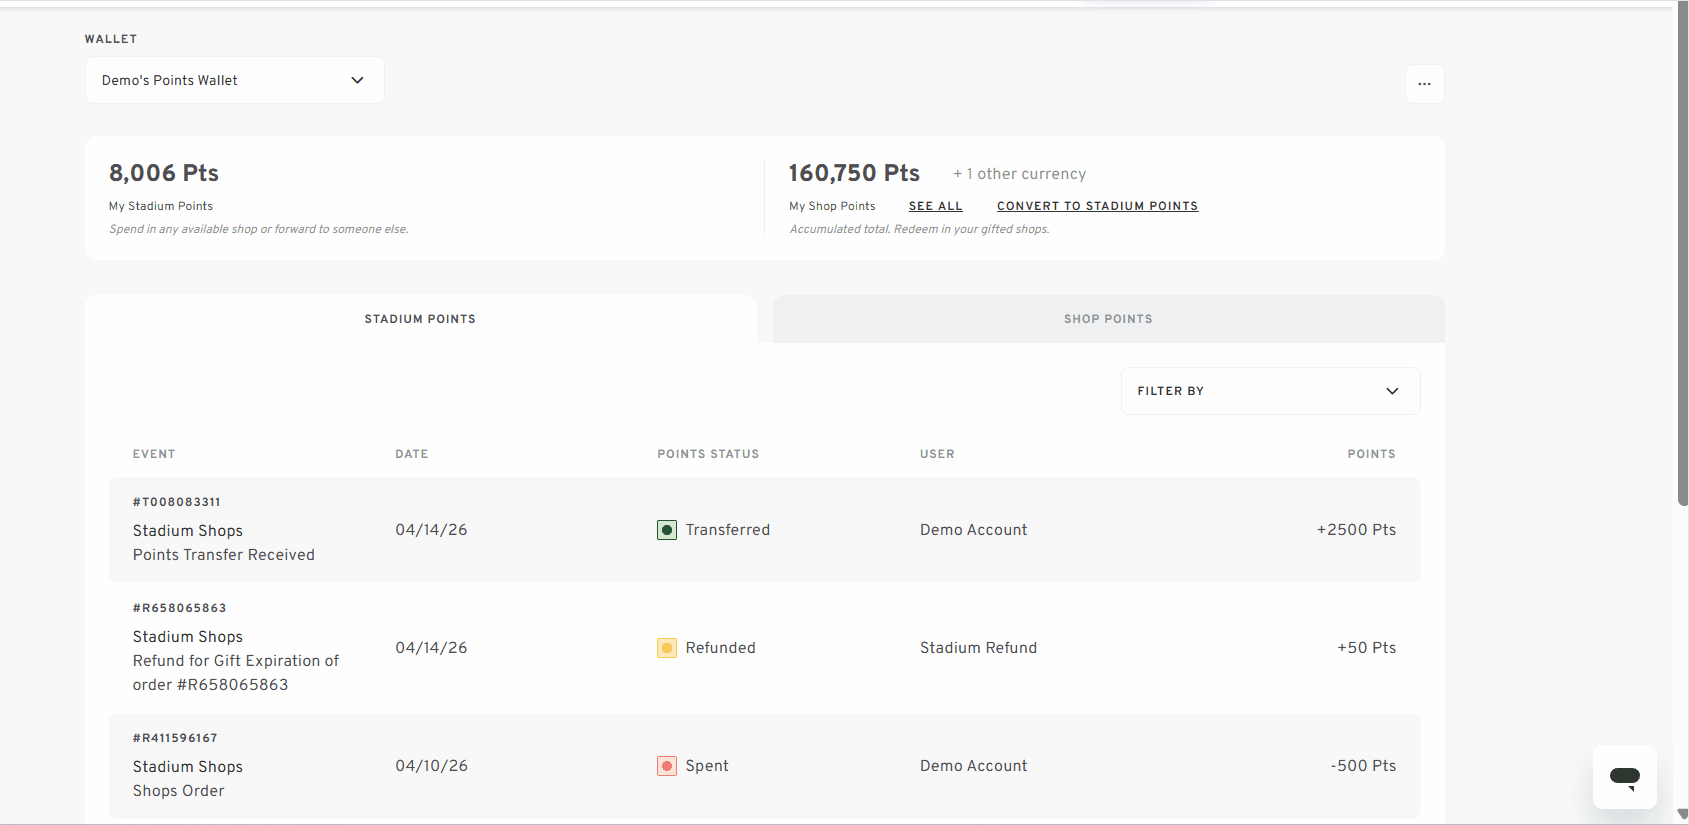Open the three-dots more options menu
The width and height of the screenshot is (1689, 825).
coord(1424,84)
